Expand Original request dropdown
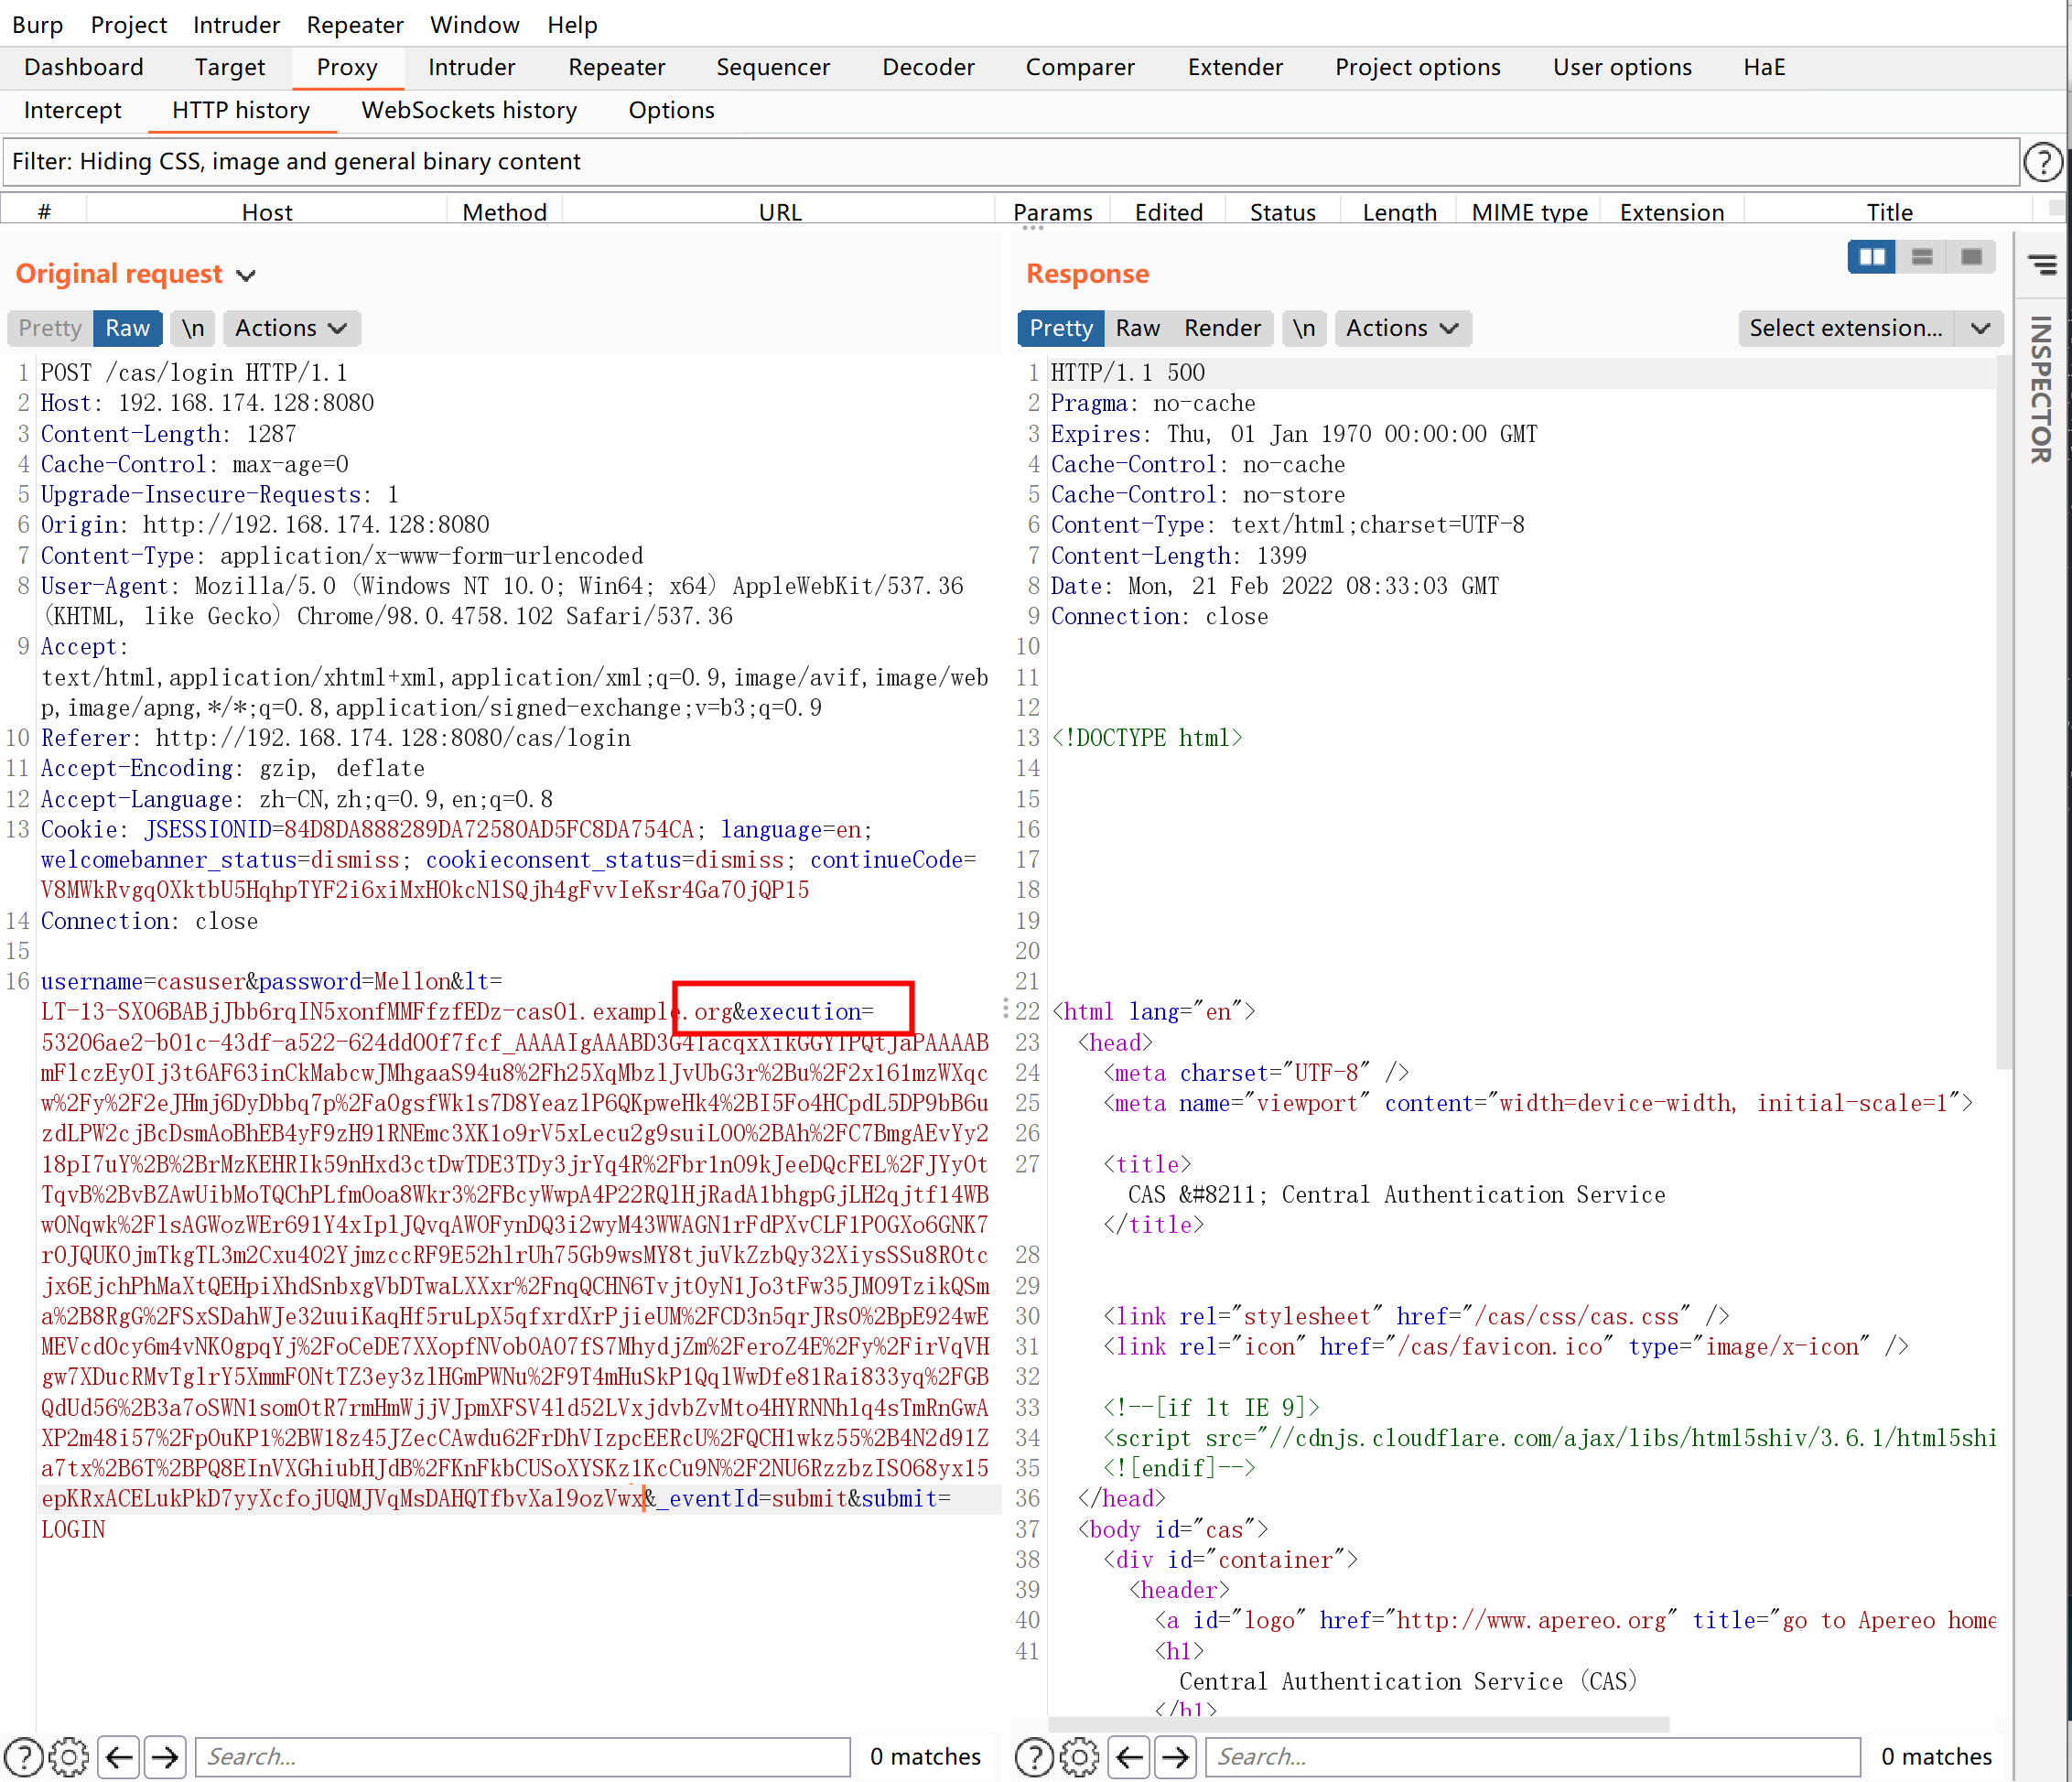The height and width of the screenshot is (1782, 2072). pos(246,275)
